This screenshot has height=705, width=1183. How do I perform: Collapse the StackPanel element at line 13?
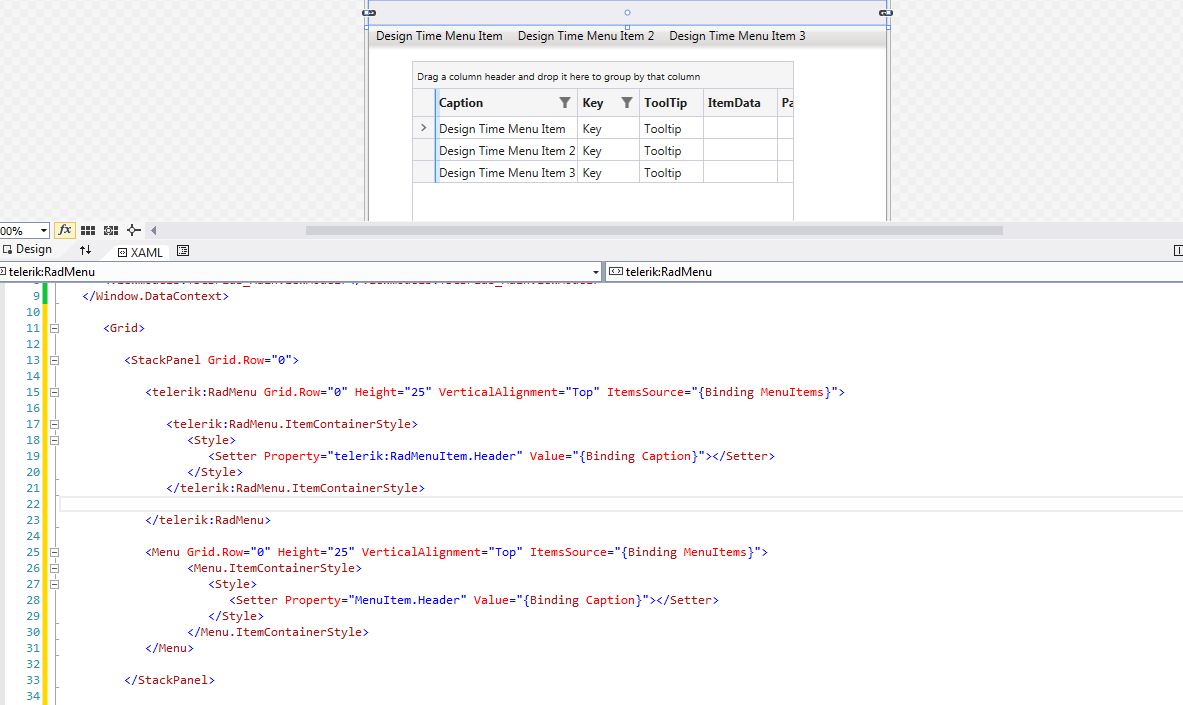coord(54,360)
